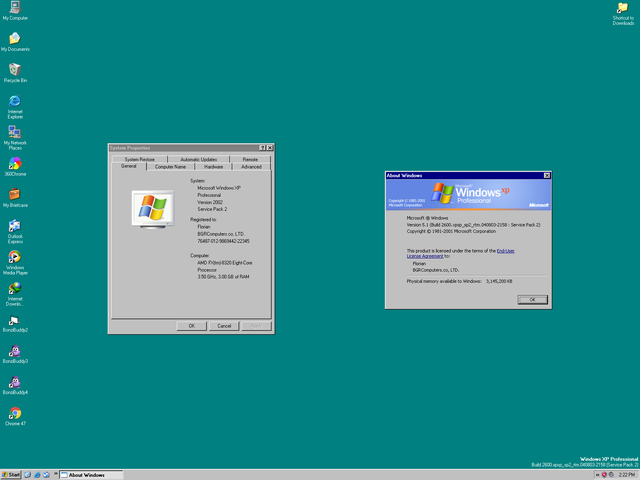640x480 pixels.
Task: Switch to the System Restore tab
Action: pyautogui.click(x=140, y=159)
